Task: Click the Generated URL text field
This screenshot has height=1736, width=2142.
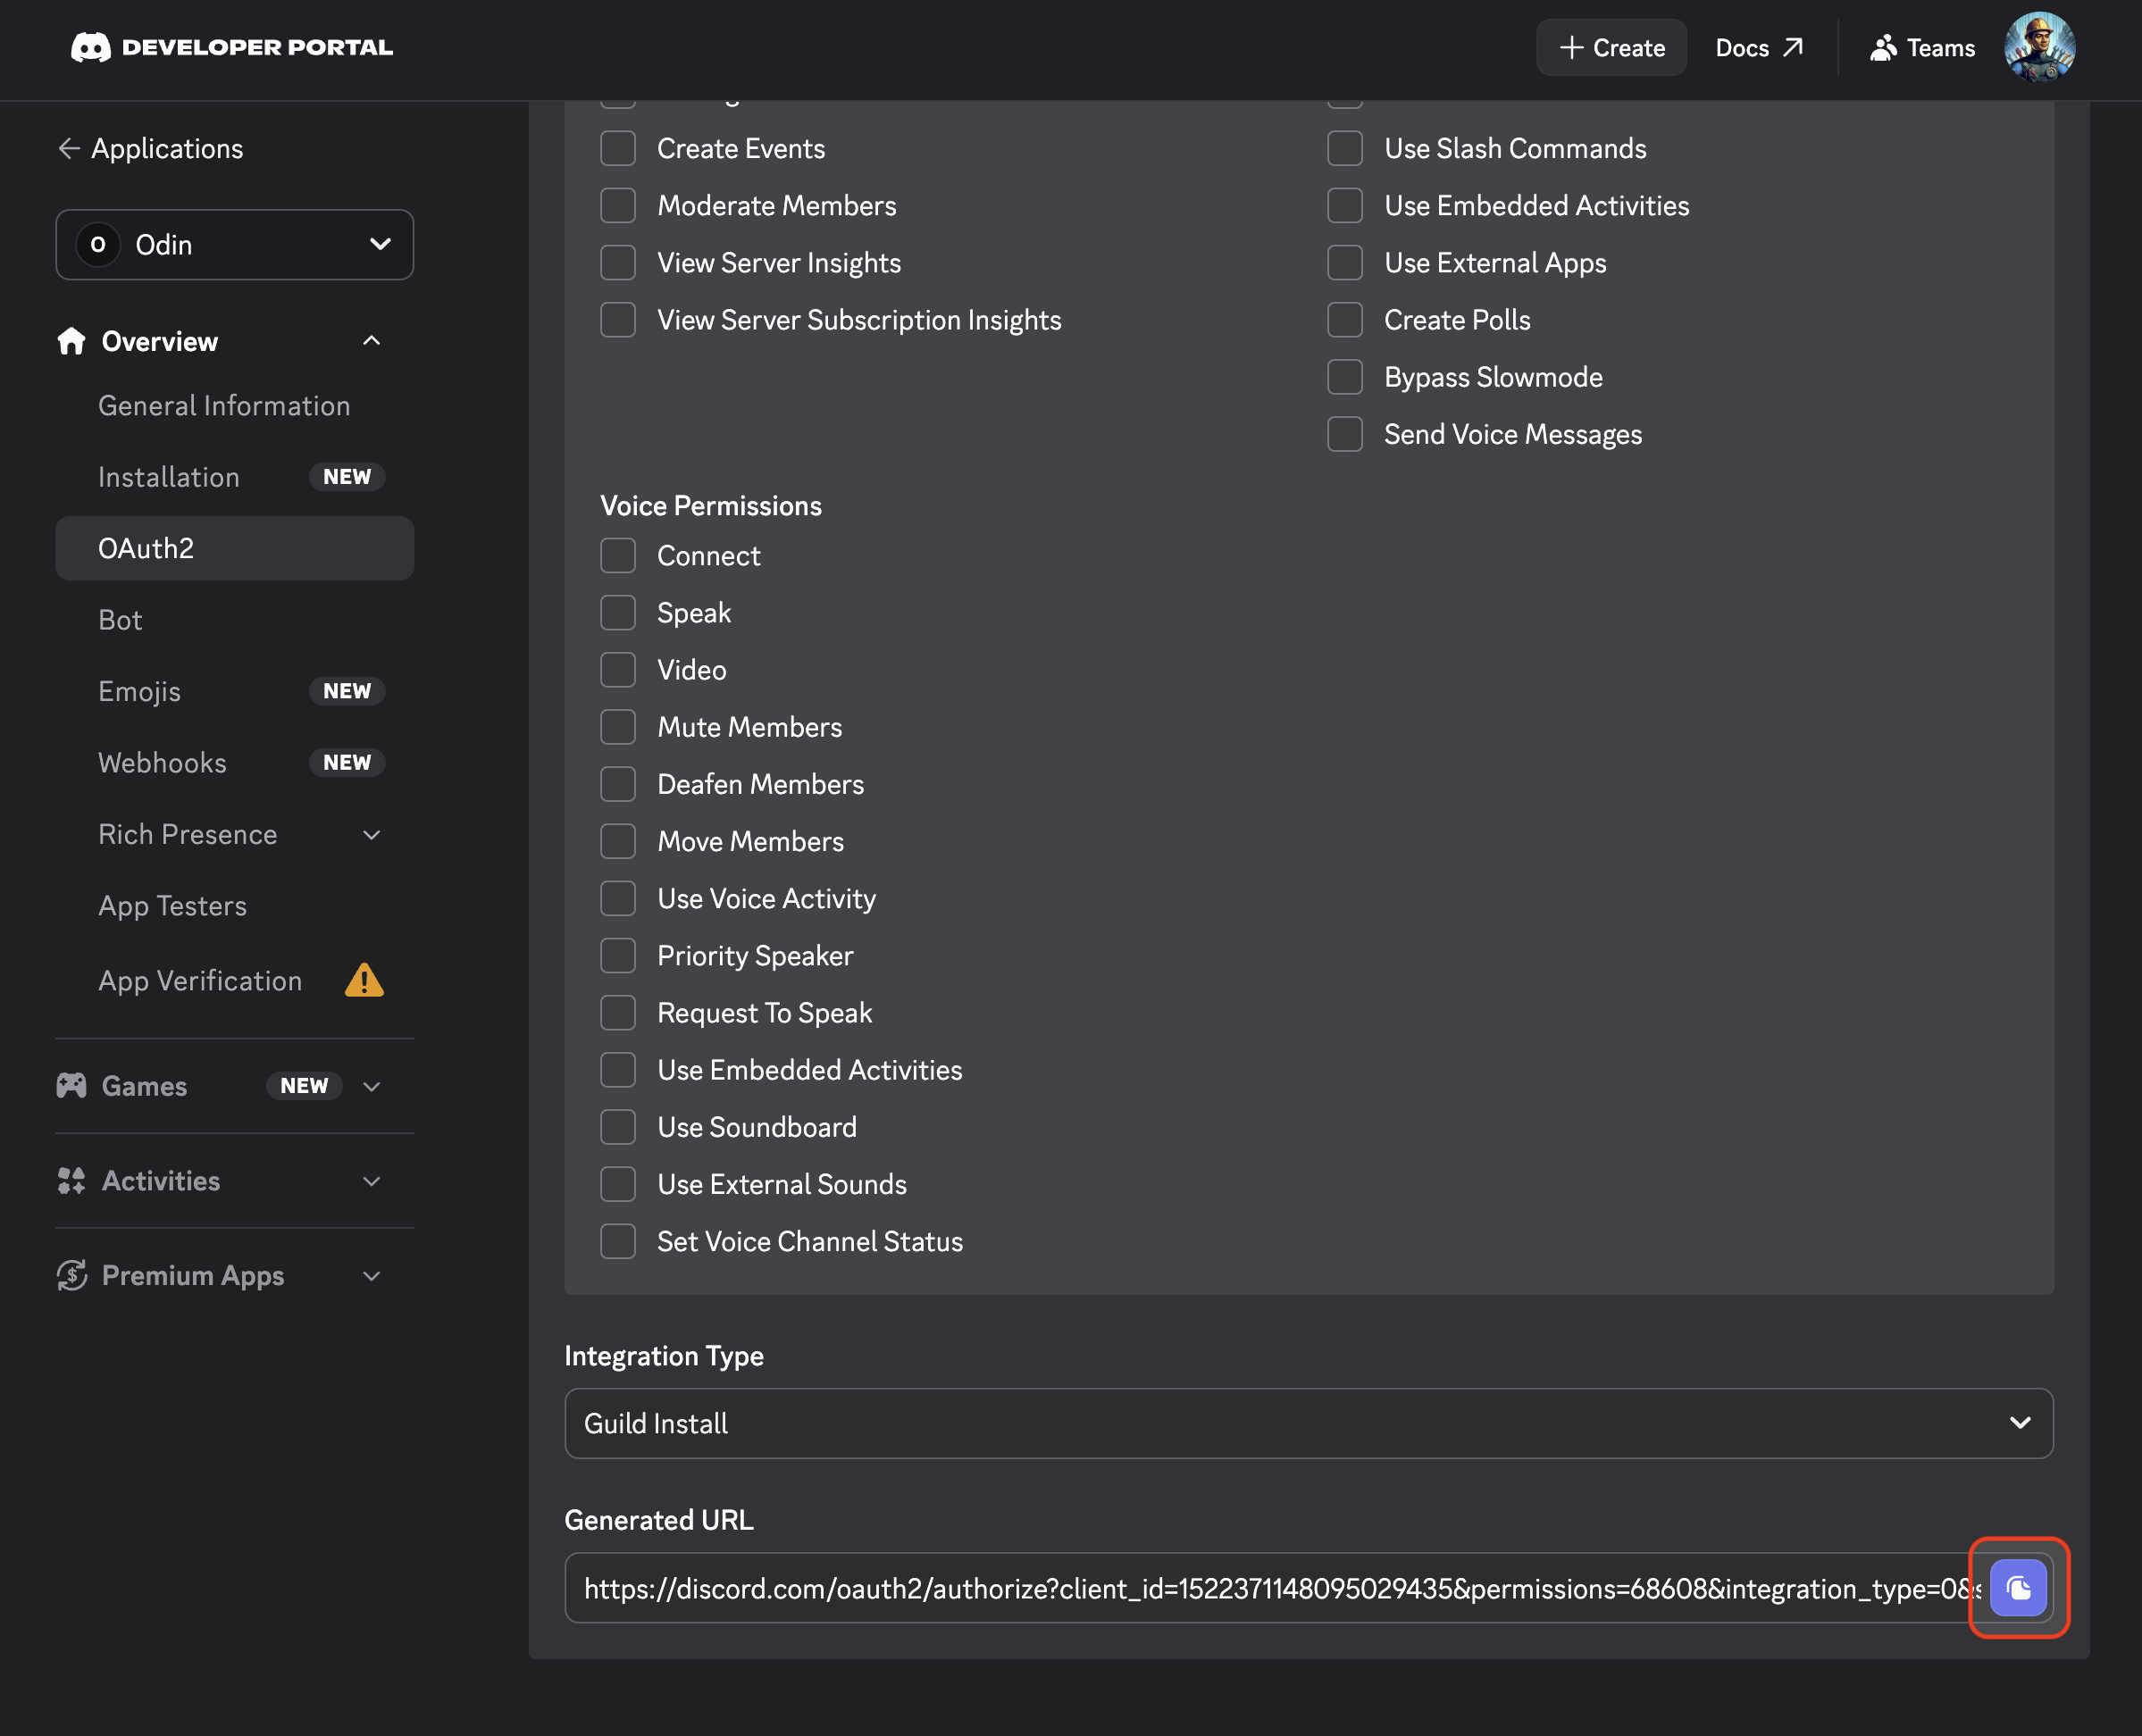Action: 1274,1588
